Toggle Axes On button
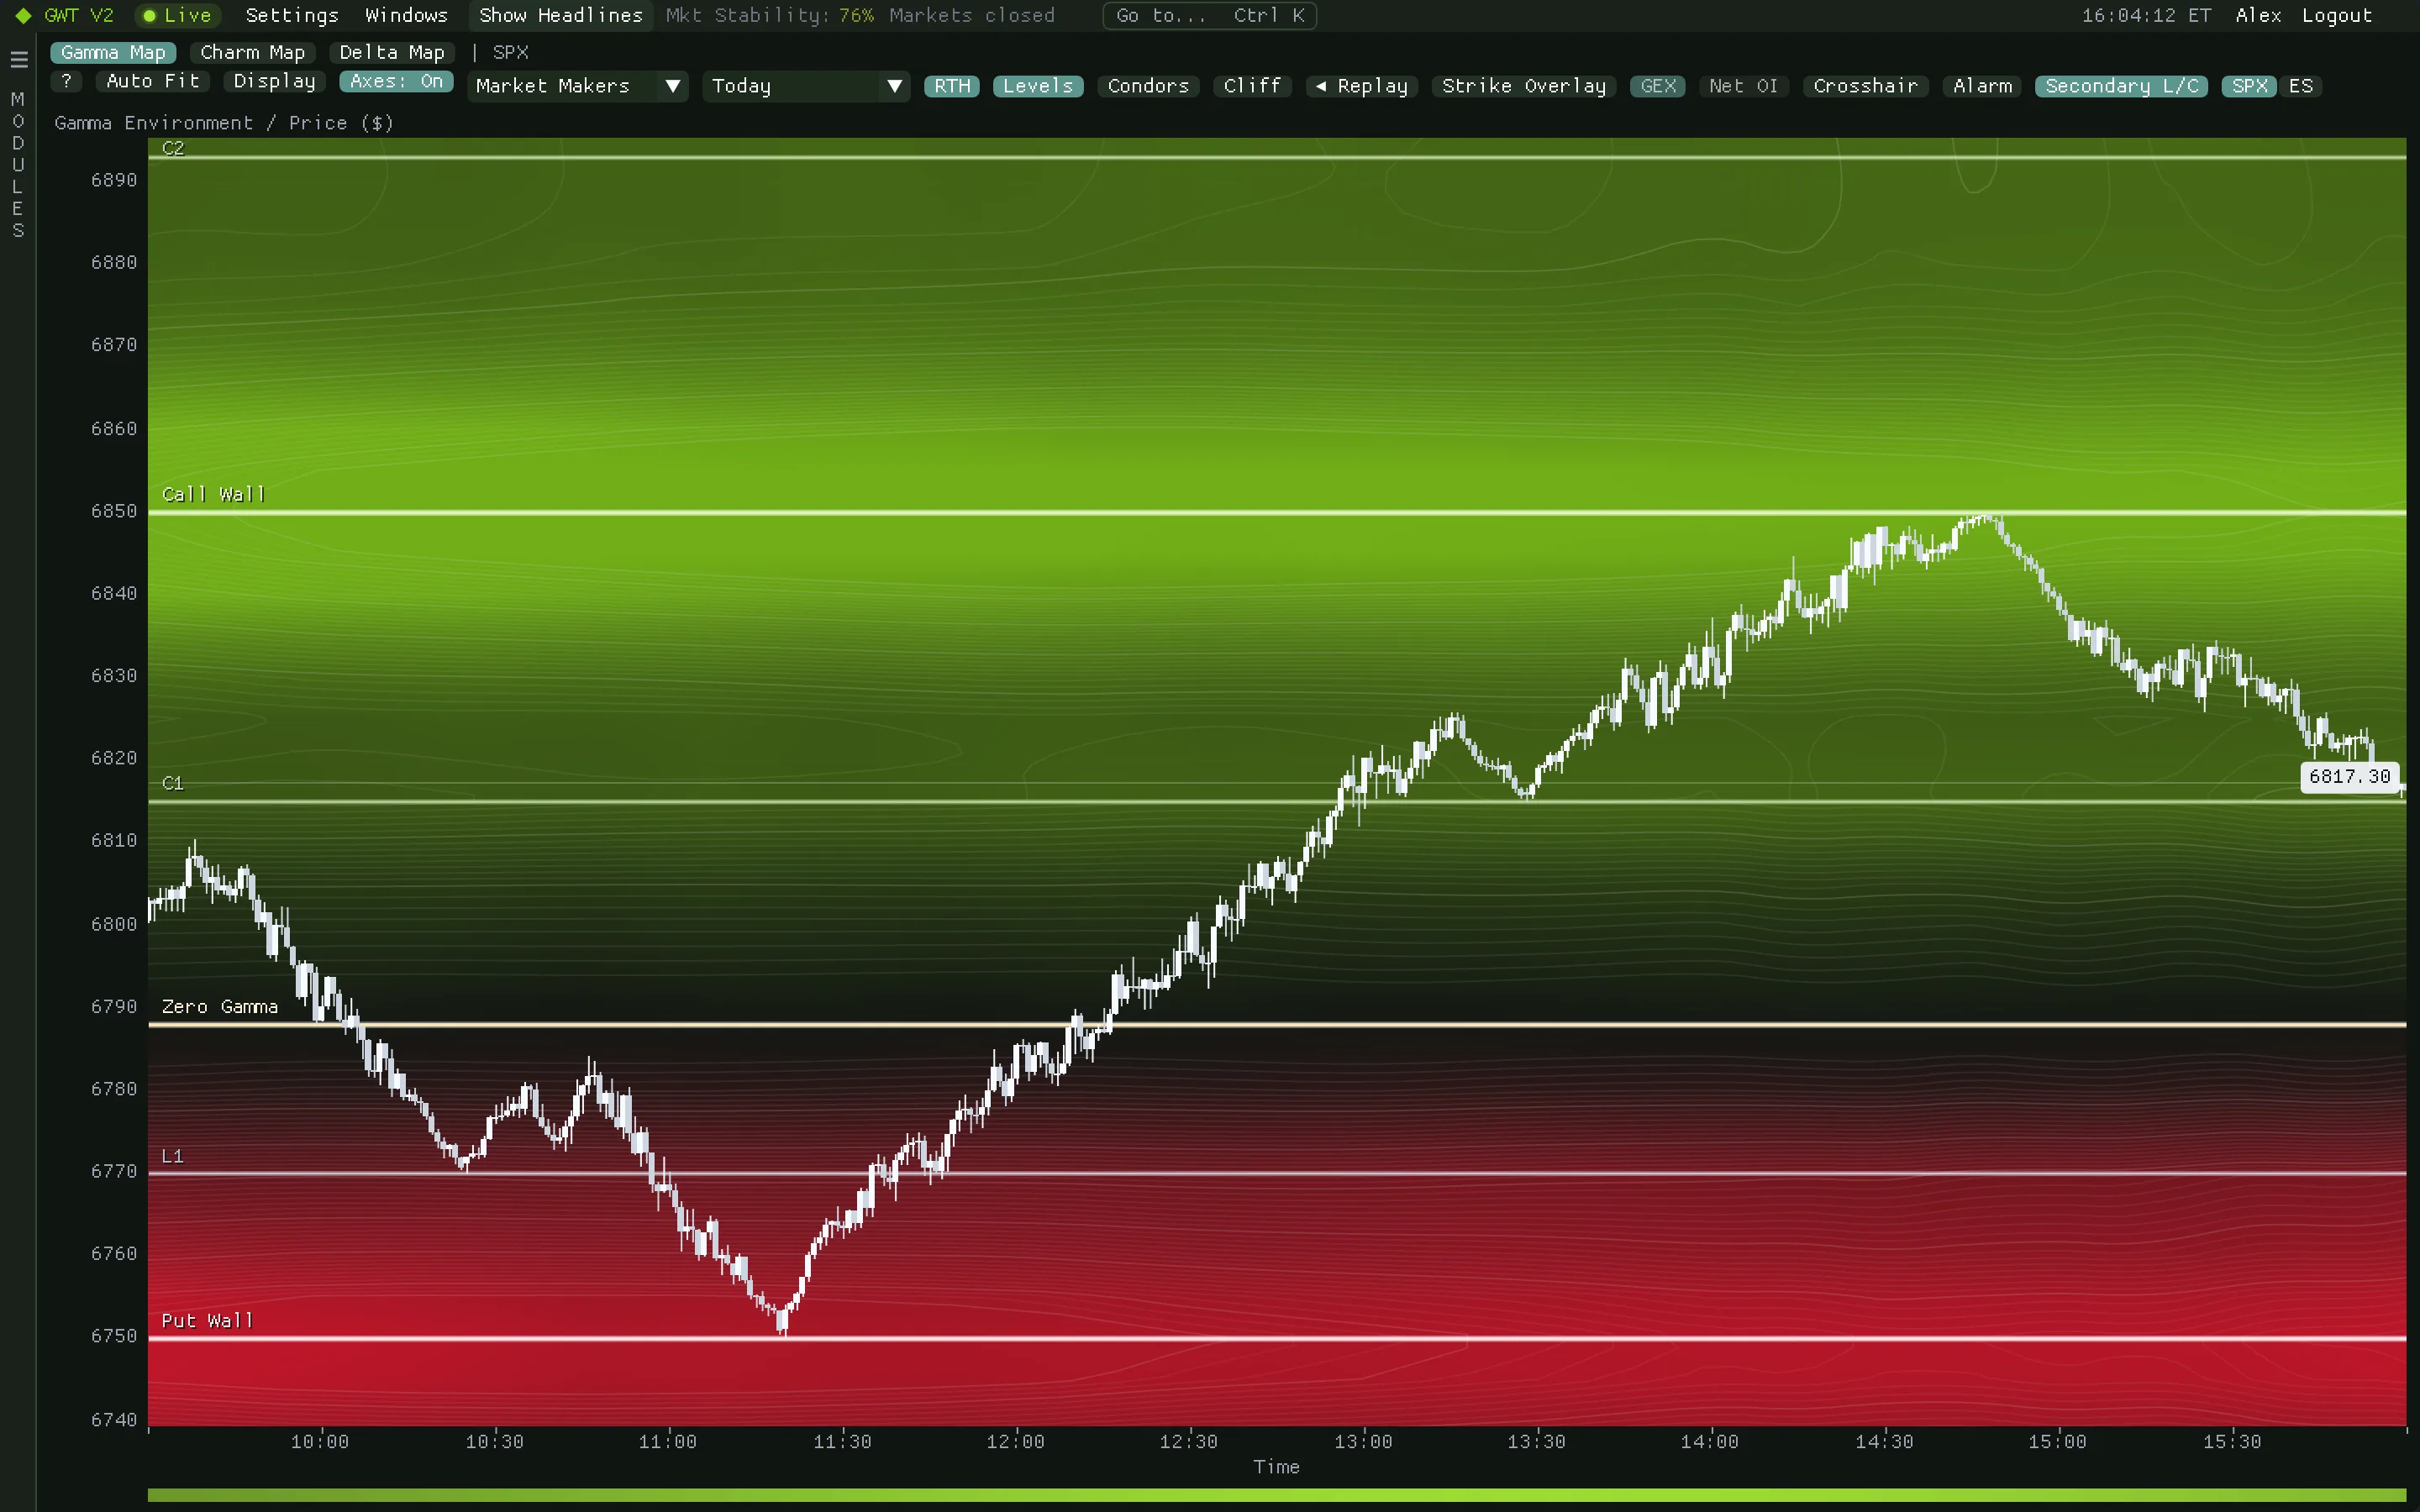 (x=396, y=82)
